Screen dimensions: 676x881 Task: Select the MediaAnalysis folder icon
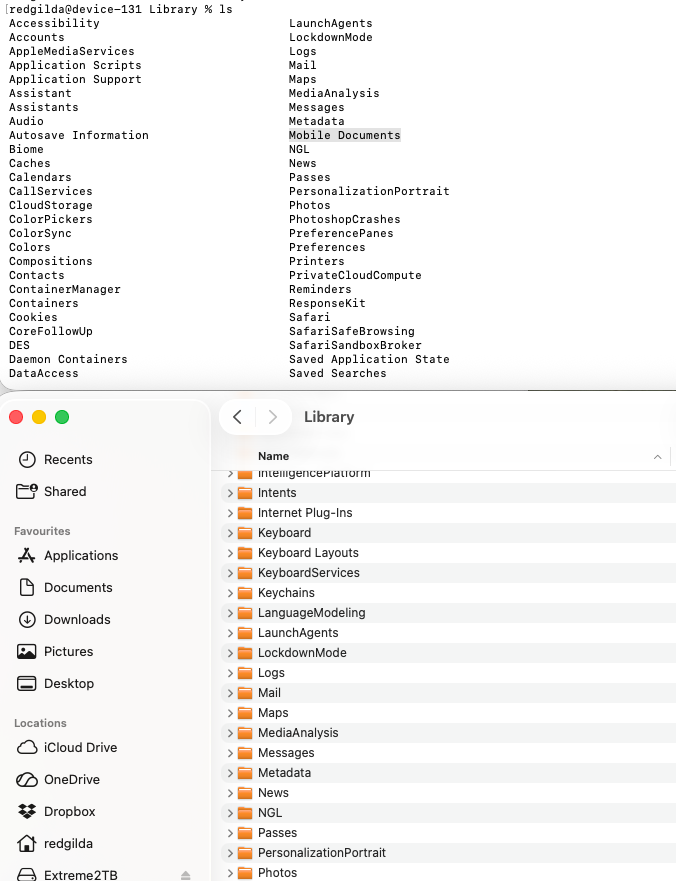coord(245,733)
